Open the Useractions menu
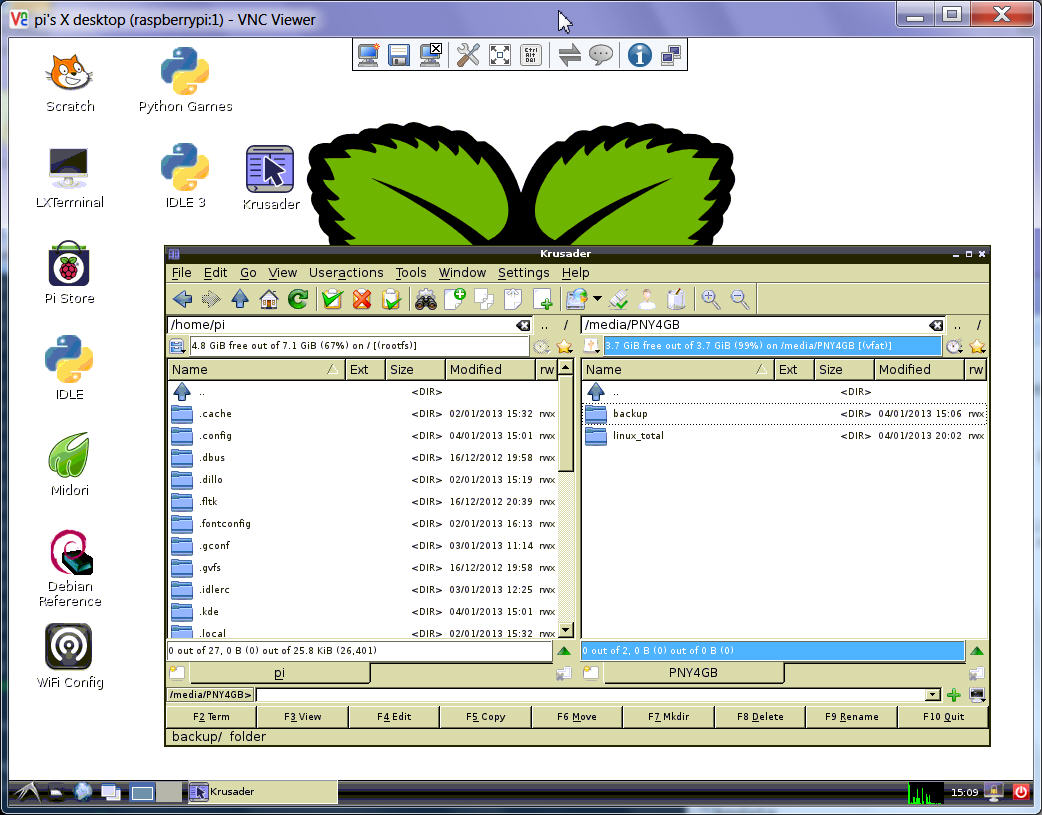 tap(346, 272)
